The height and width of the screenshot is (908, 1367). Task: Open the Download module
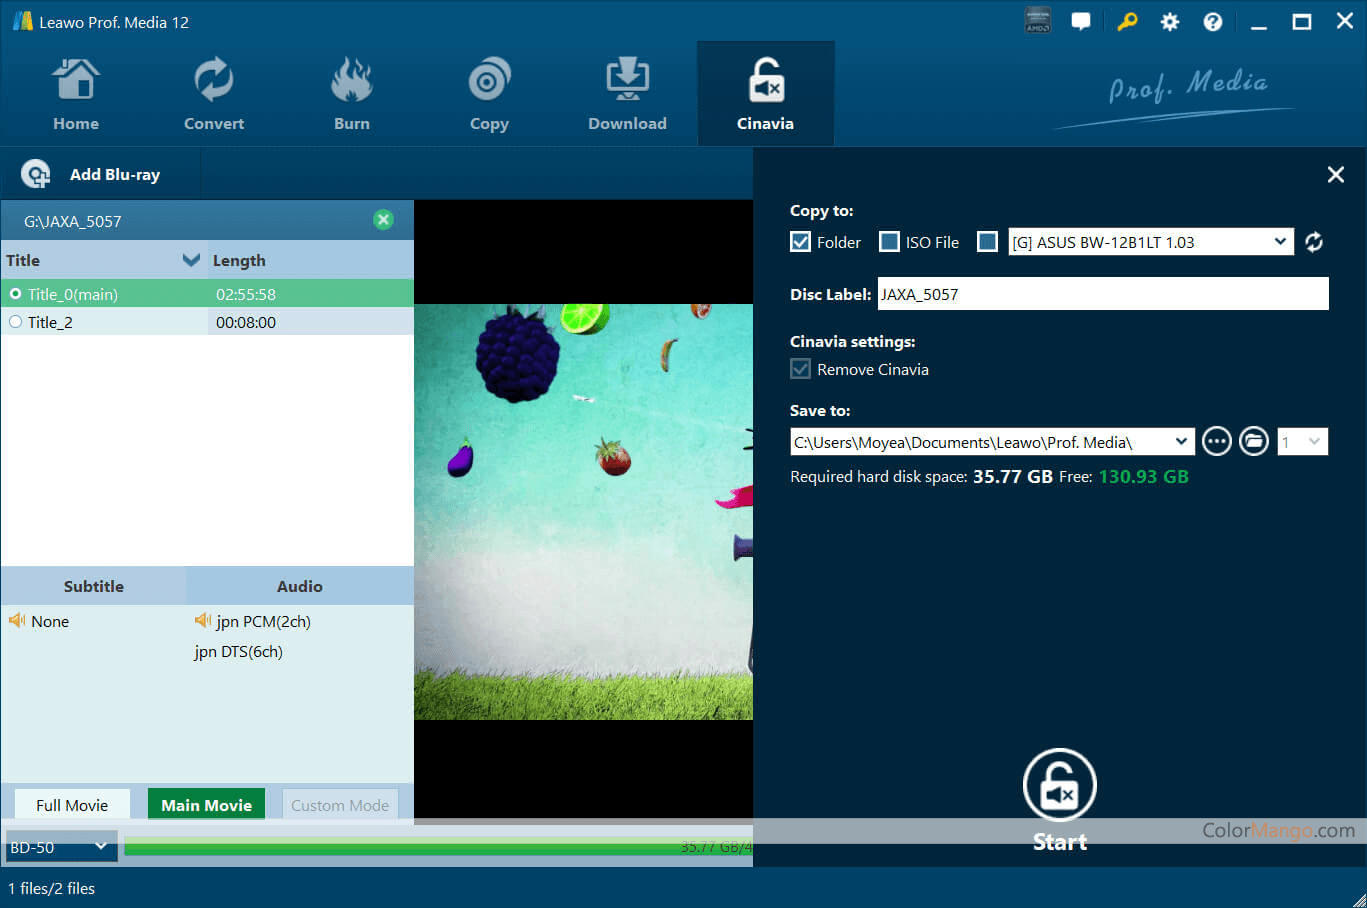[627, 95]
